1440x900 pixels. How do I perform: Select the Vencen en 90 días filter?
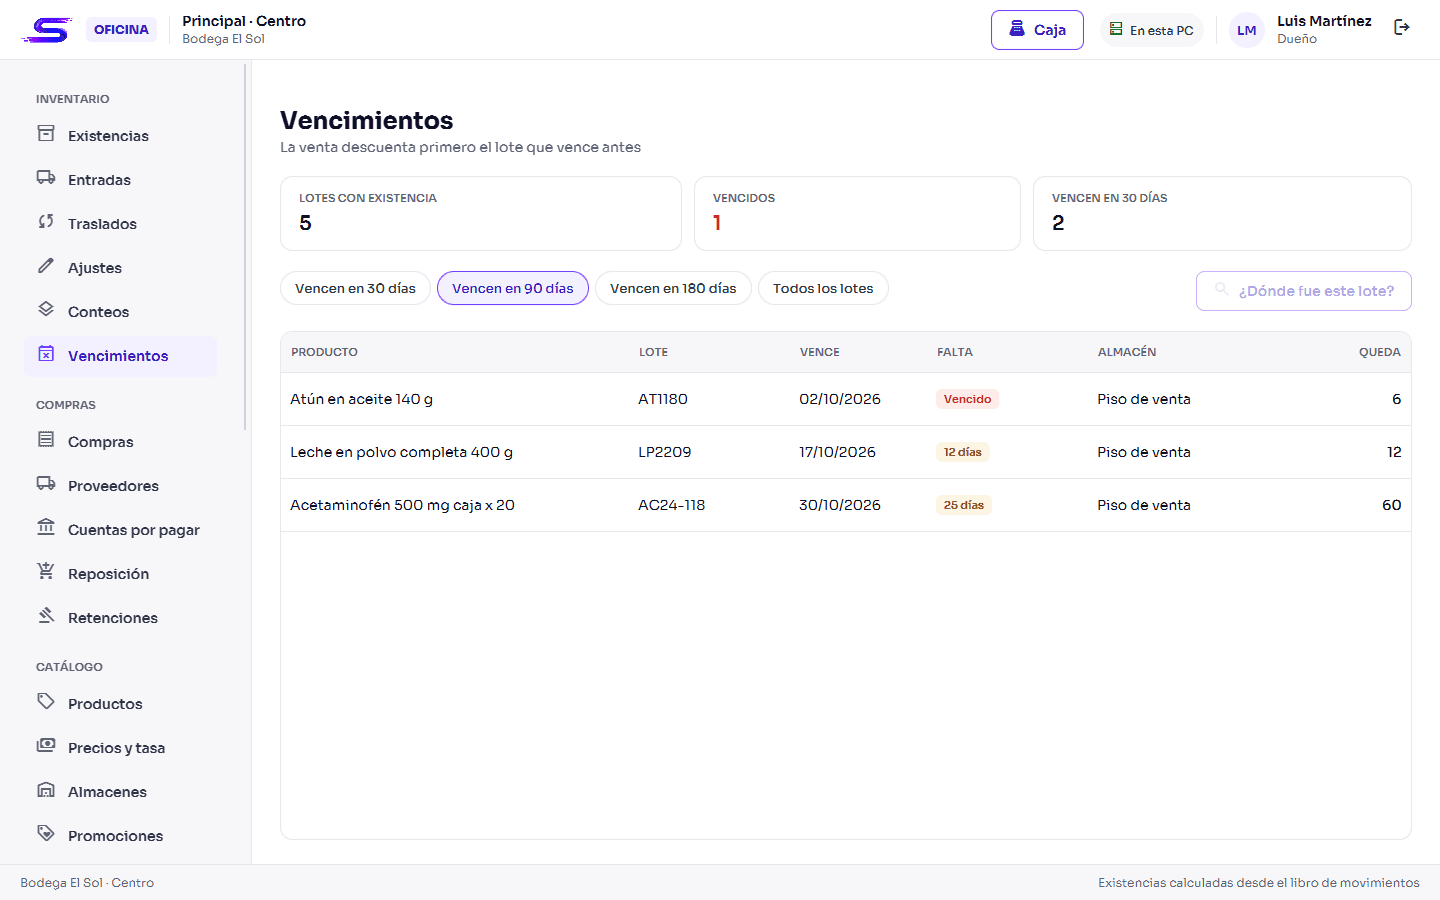(x=513, y=288)
